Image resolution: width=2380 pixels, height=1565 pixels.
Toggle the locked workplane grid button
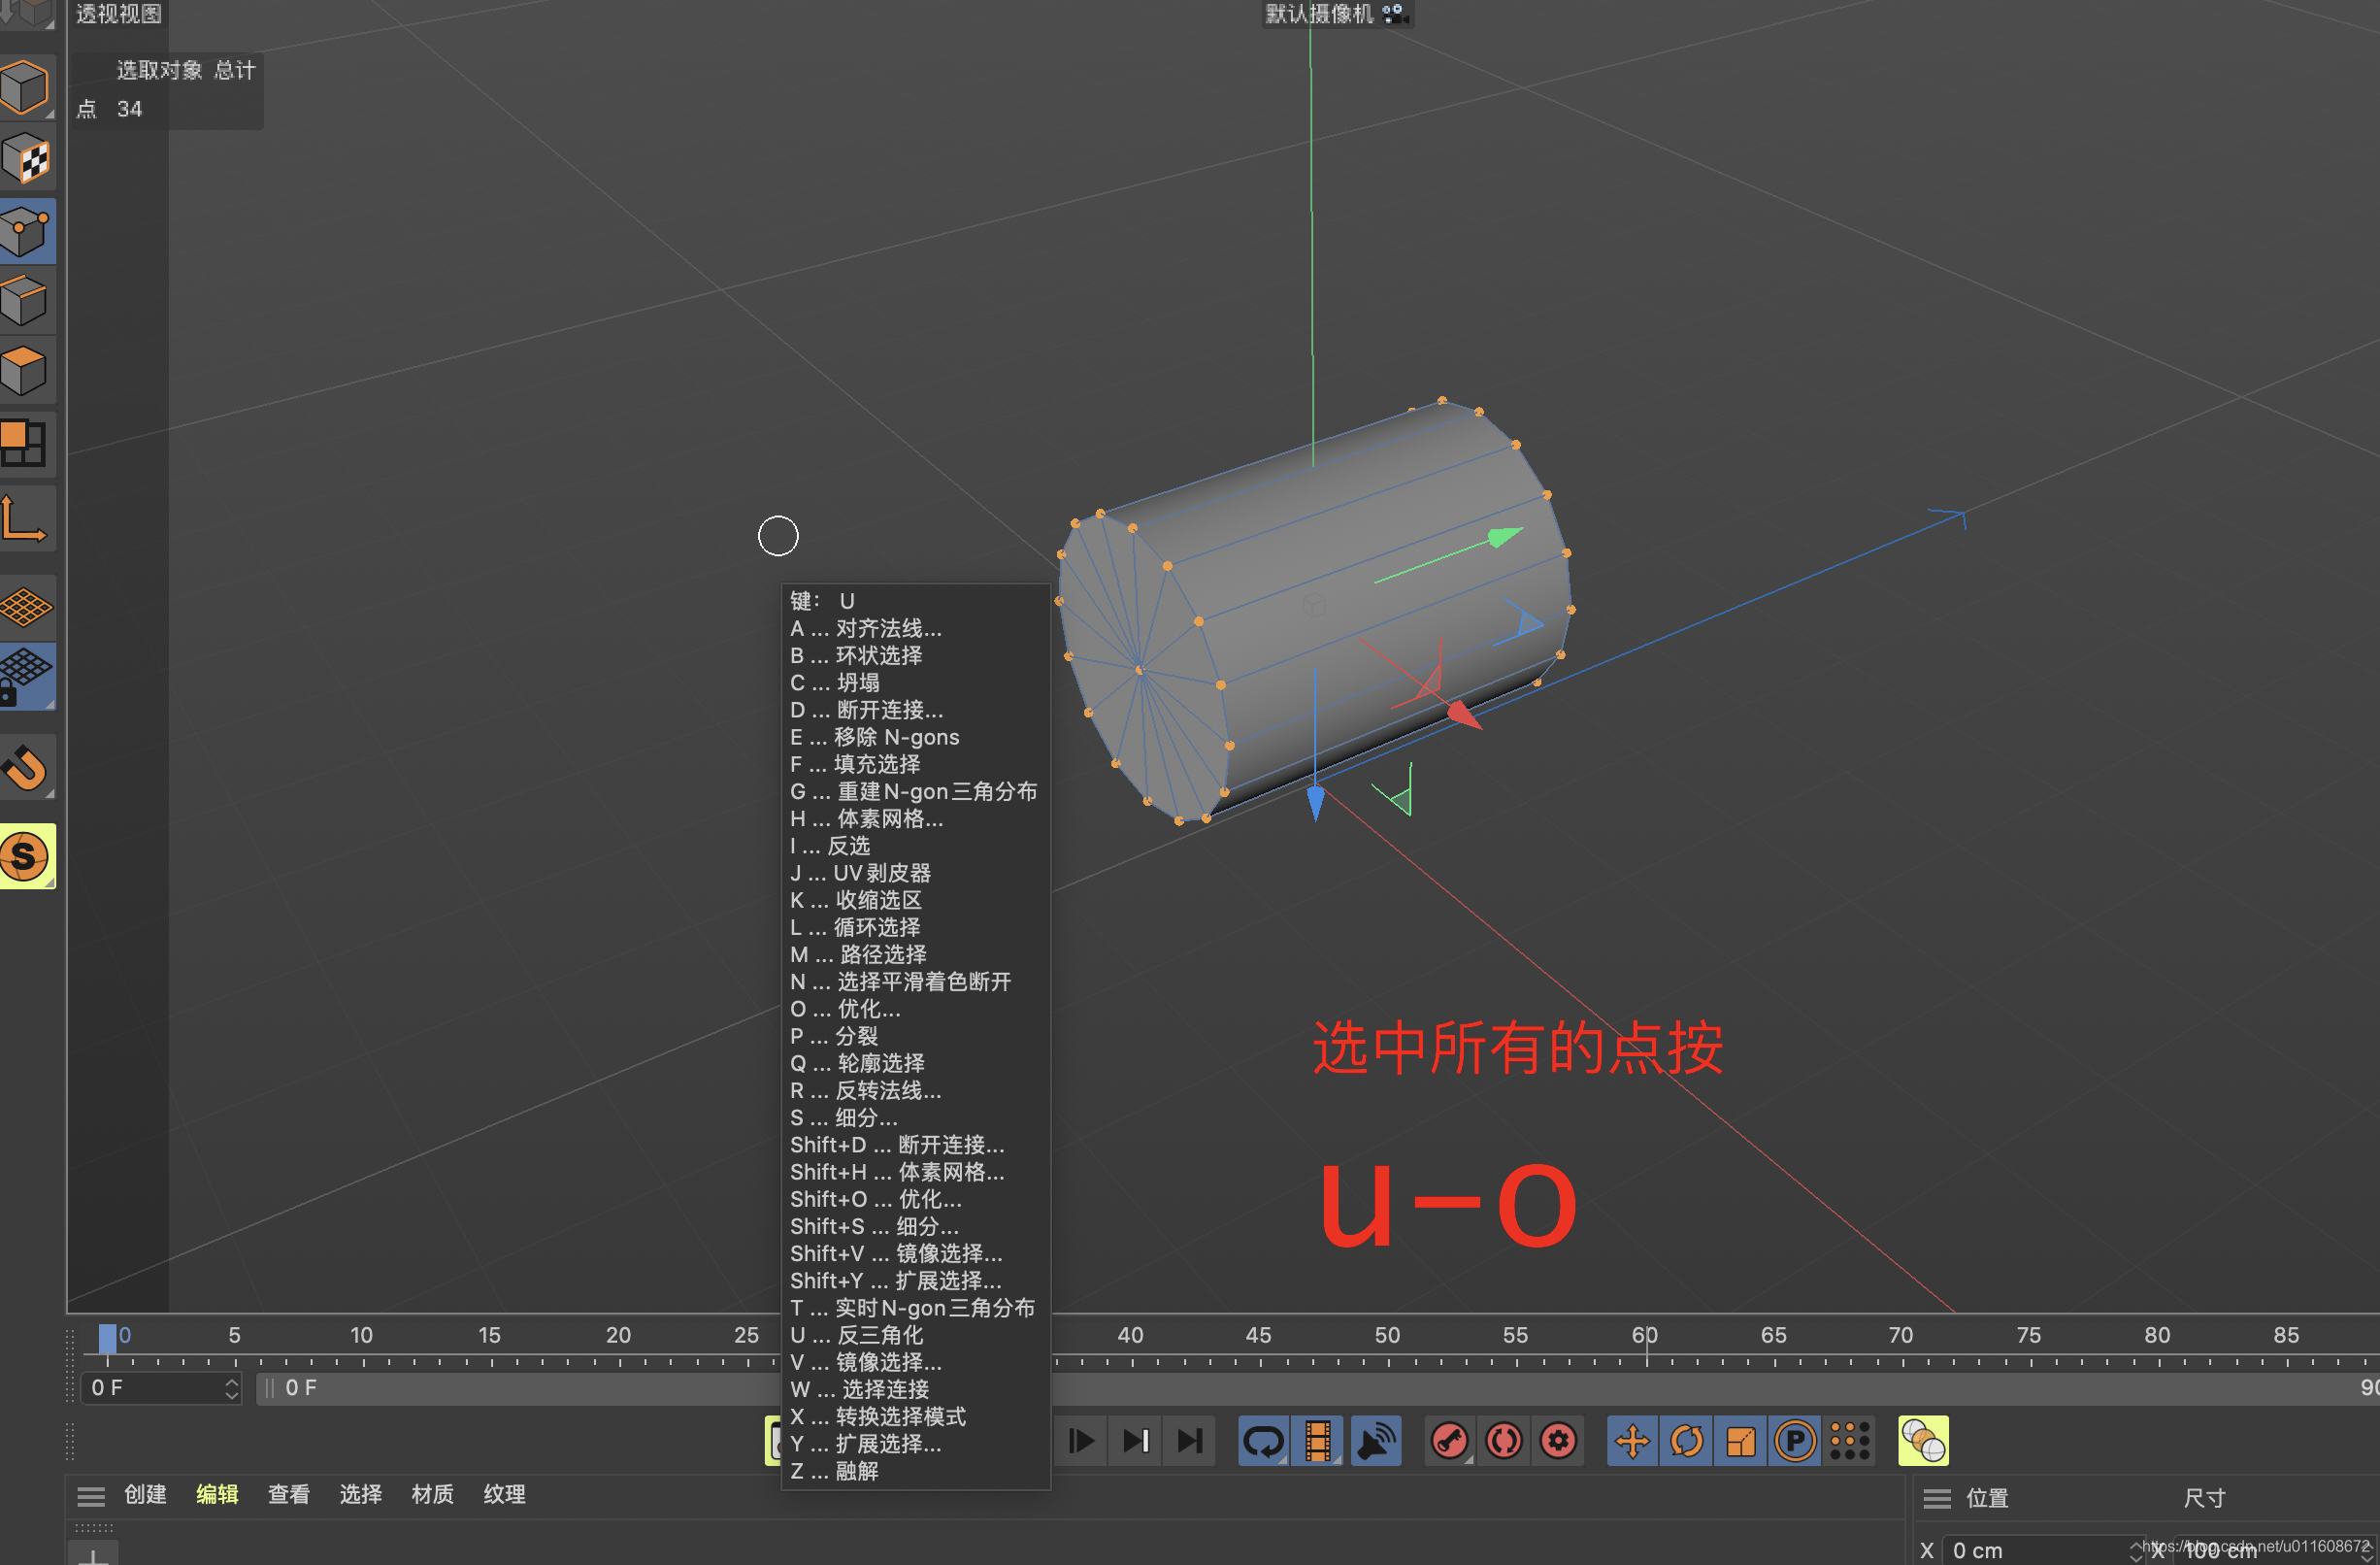(x=26, y=677)
